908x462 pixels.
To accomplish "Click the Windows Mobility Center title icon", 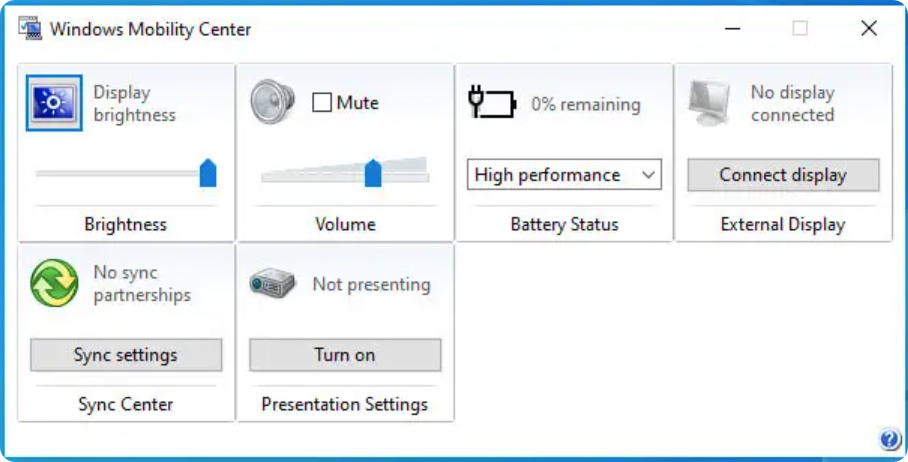I will tap(29, 29).
